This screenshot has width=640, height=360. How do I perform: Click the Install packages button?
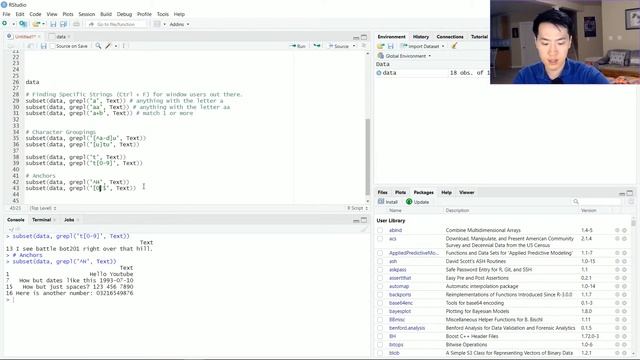(x=388, y=202)
